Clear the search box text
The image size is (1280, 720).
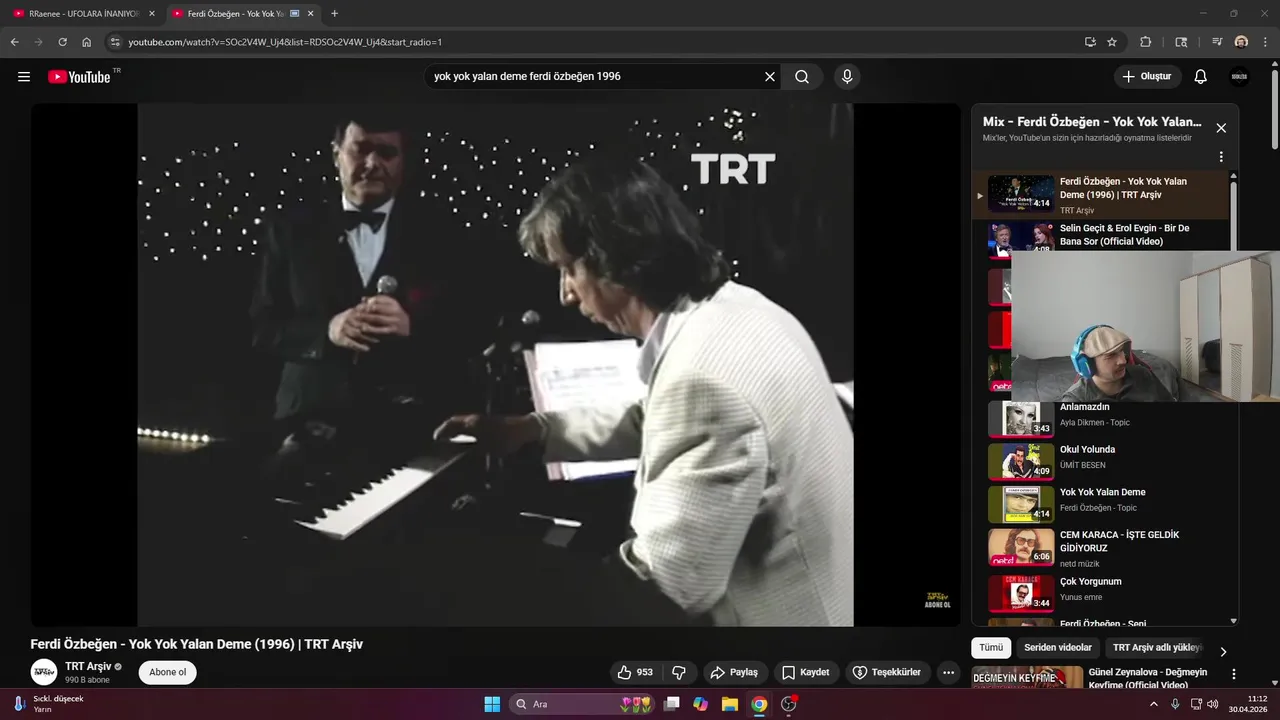coord(770,77)
